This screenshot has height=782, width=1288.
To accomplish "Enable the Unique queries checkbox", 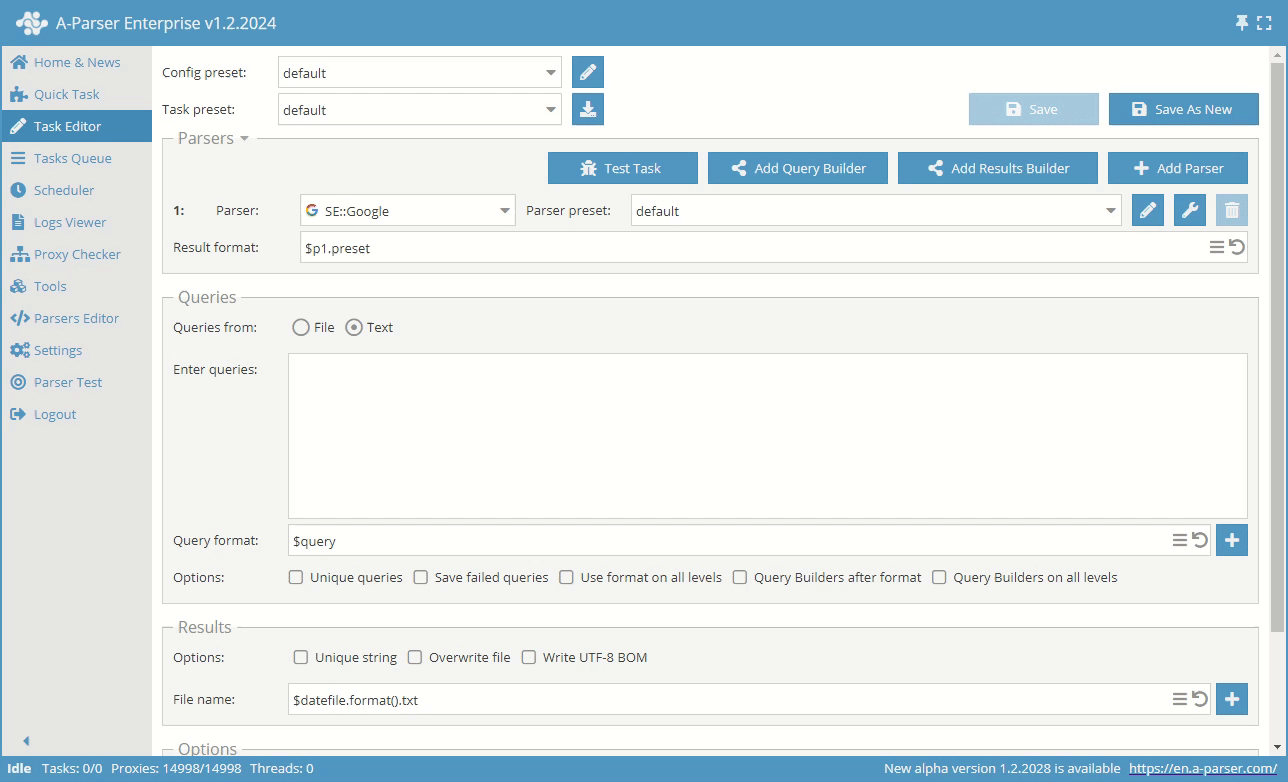I will pyautogui.click(x=296, y=577).
